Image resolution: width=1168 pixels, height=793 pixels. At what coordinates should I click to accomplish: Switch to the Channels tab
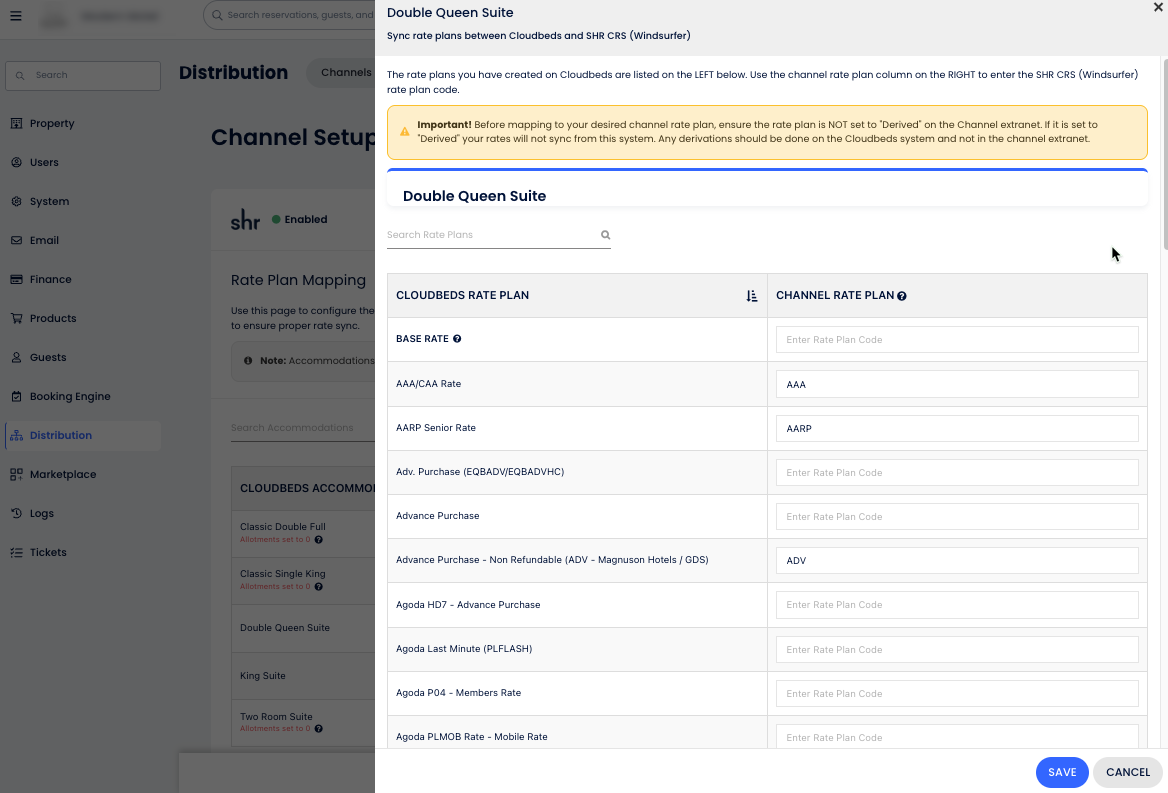(x=346, y=72)
